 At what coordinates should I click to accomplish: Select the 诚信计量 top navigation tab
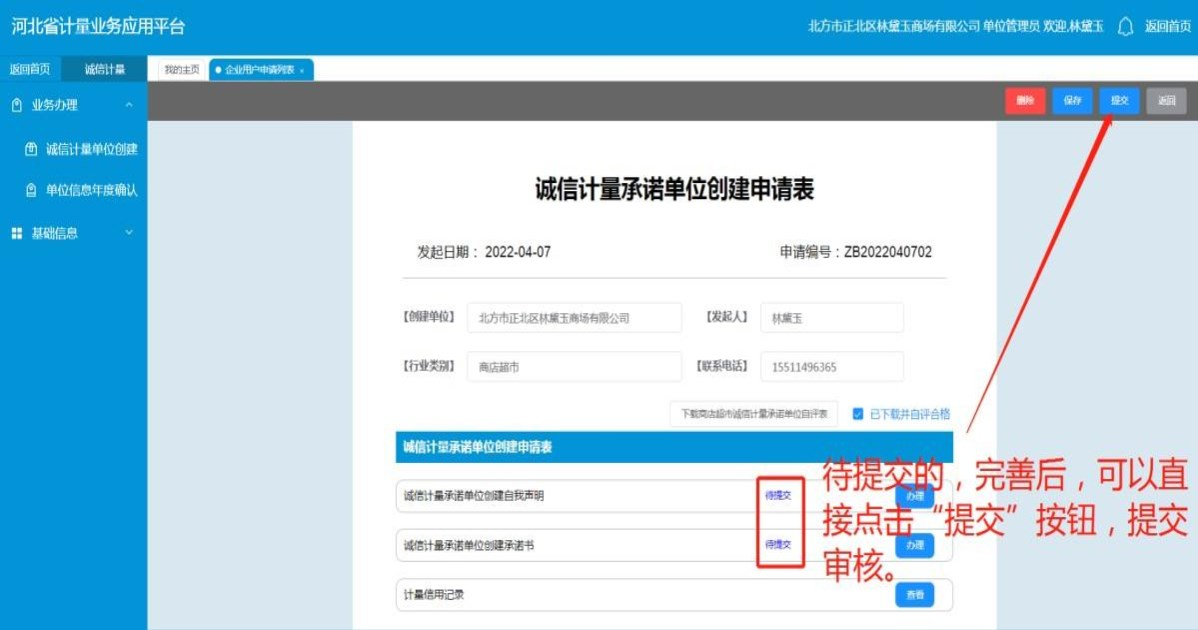[x=104, y=69]
